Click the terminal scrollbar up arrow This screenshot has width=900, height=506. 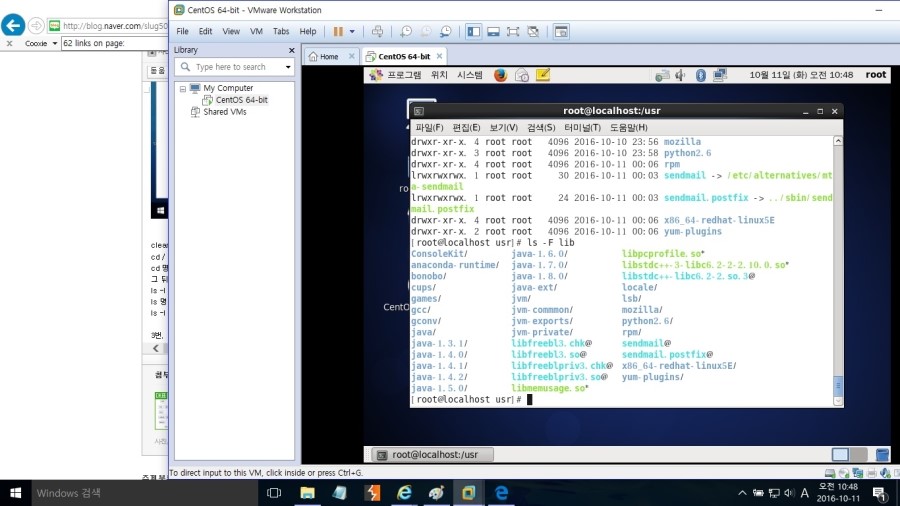[x=838, y=141]
